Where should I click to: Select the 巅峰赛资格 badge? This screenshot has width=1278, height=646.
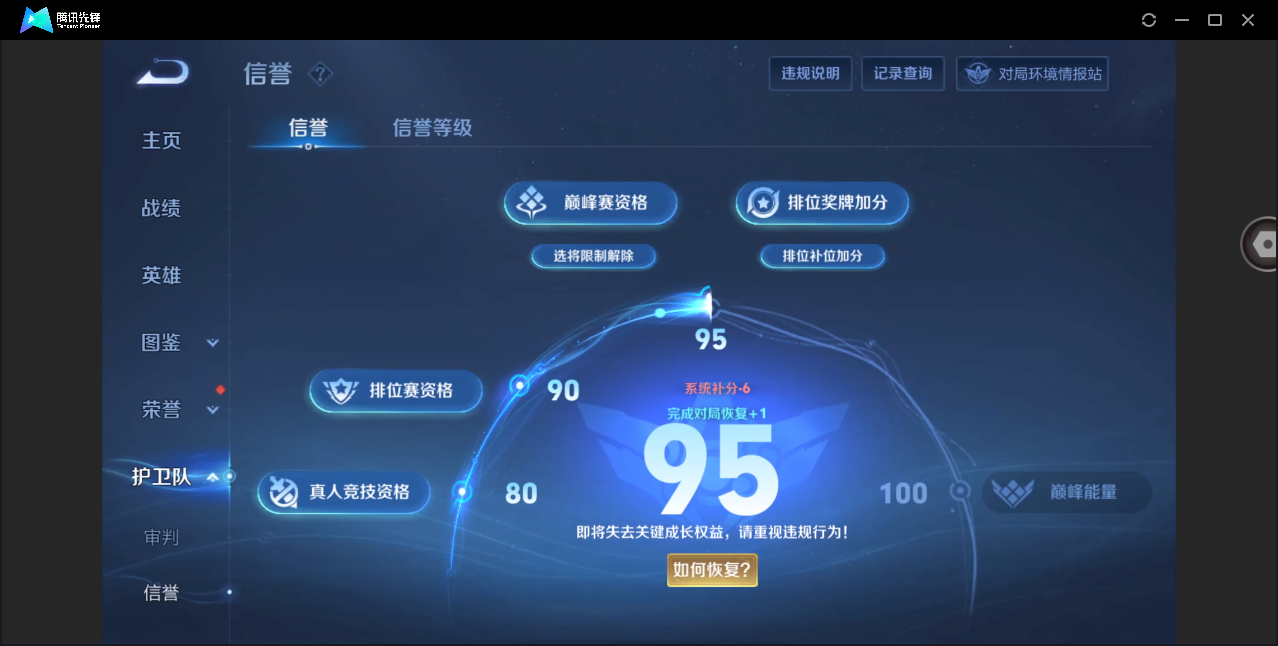tap(591, 203)
